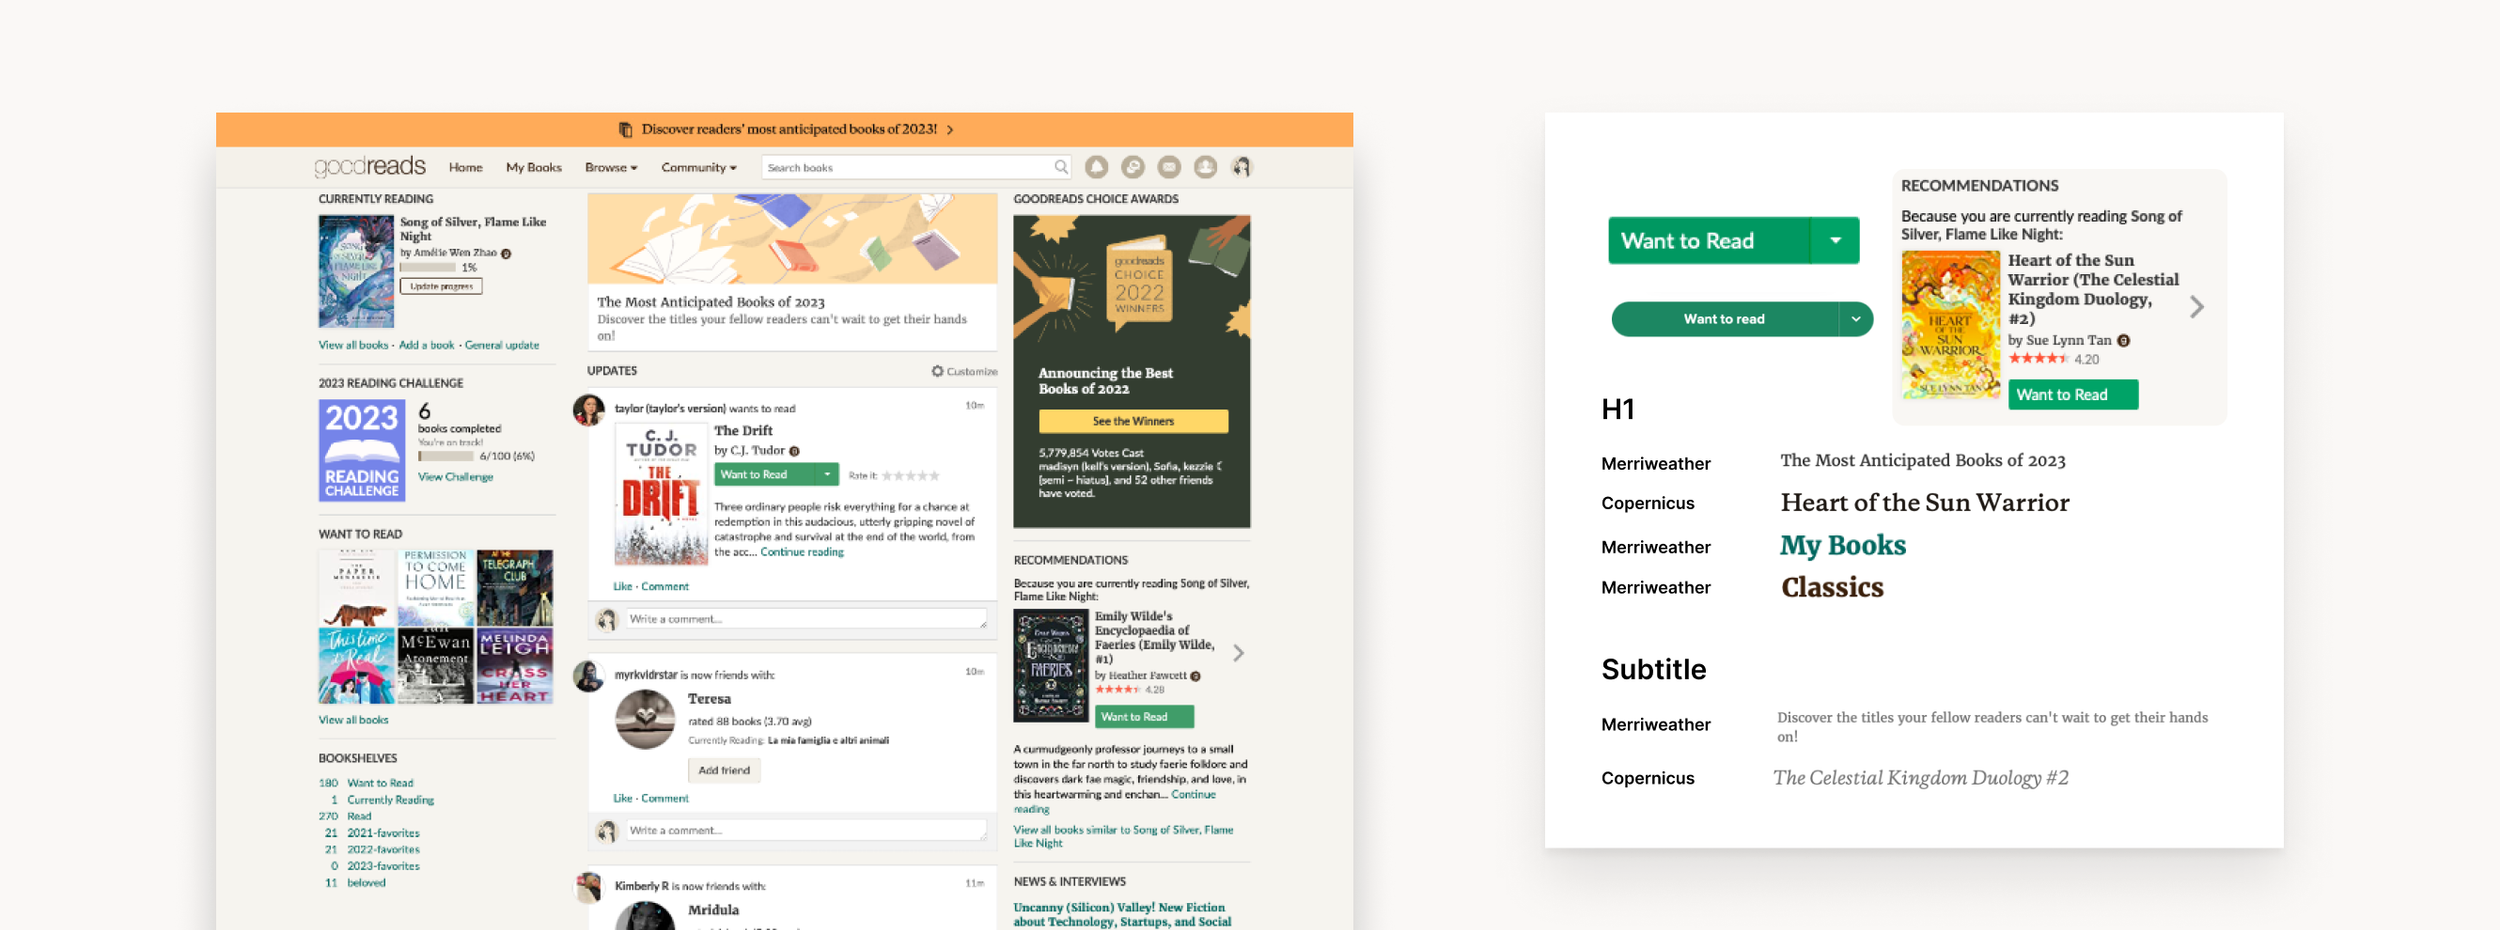This screenshot has width=2500, height=930.
Task: Click Comment under The Drift update
Action: 665,587
